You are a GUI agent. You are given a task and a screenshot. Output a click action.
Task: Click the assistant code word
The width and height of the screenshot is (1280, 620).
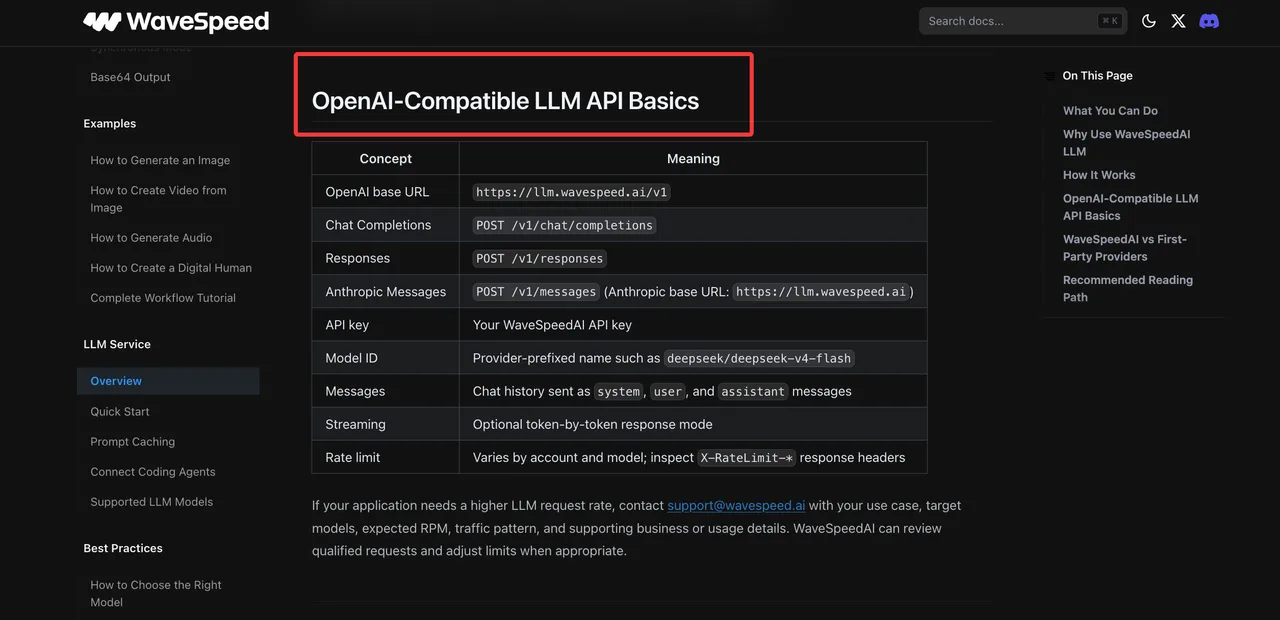753,392
